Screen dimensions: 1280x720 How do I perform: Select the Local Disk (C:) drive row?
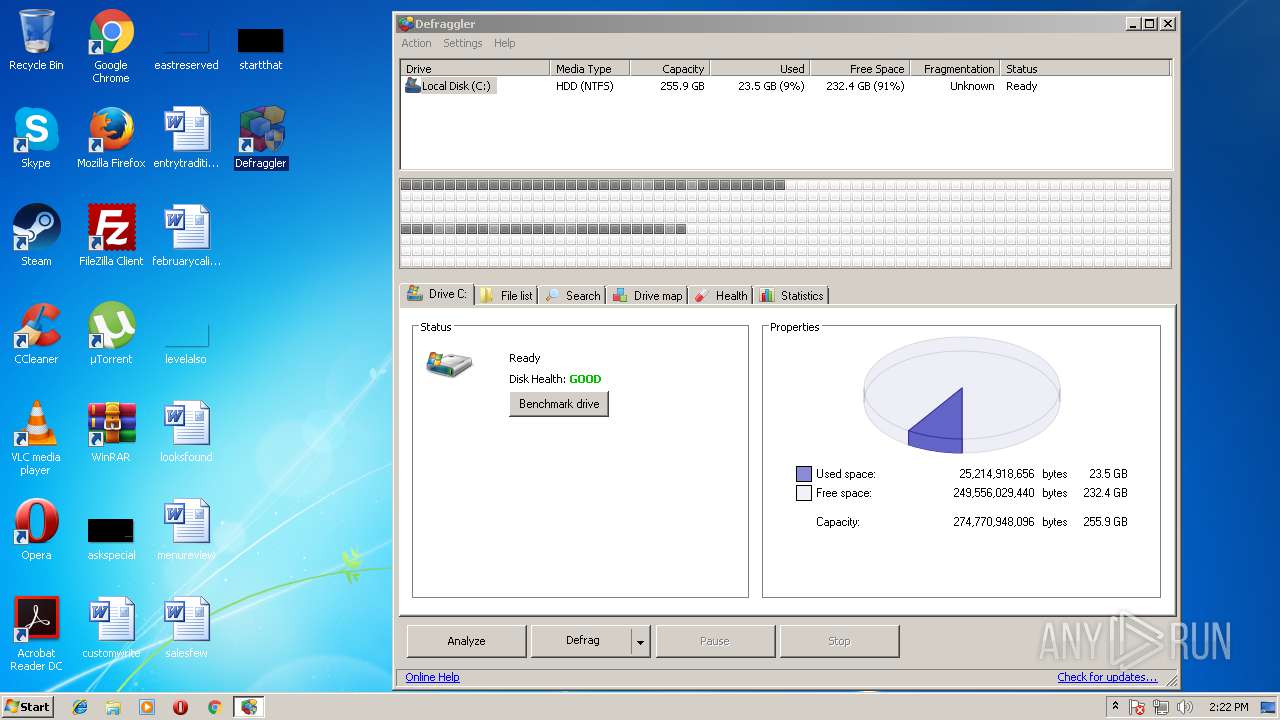(x=785, y=86)
